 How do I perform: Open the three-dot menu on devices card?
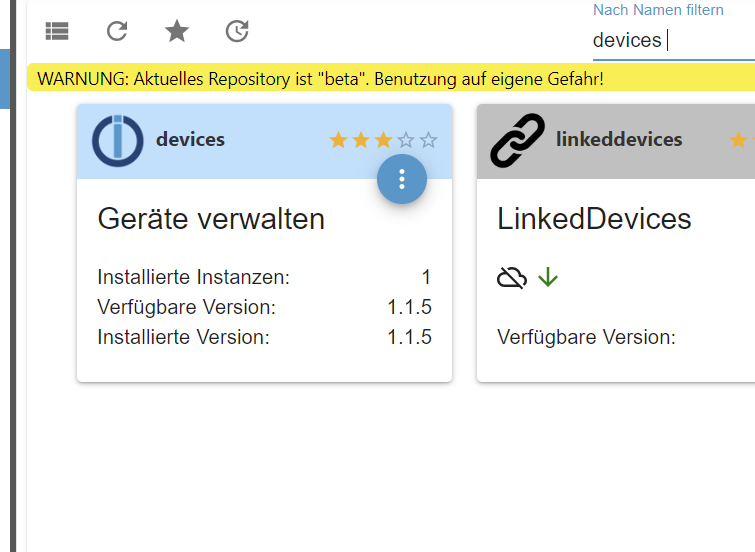(402, 179)
